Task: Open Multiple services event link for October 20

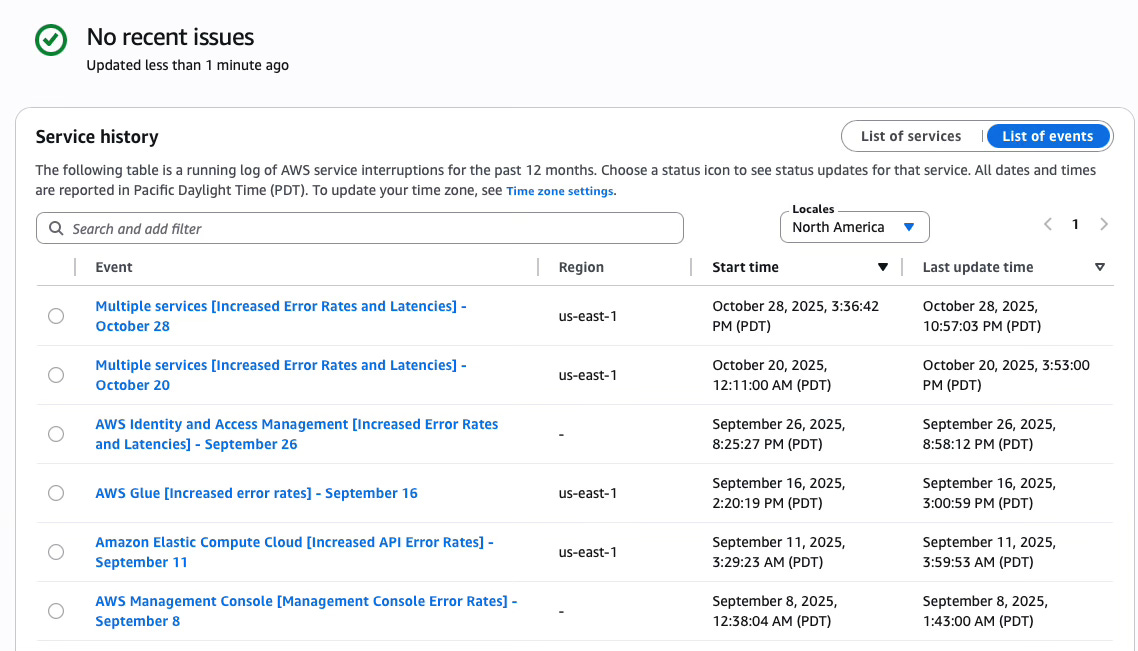Action: point(281,374)
